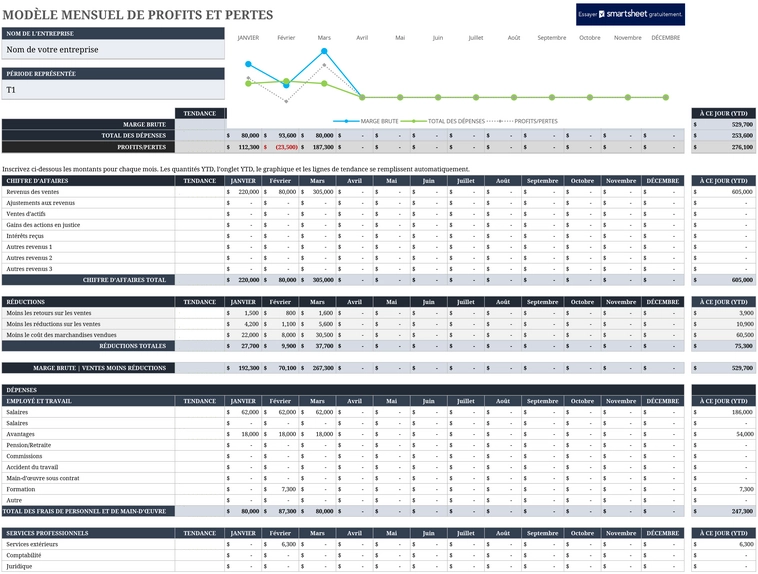Click the Ventes d'actifs row label
The width and height of the screenshot is (758, 574).
tap(26, 214)
